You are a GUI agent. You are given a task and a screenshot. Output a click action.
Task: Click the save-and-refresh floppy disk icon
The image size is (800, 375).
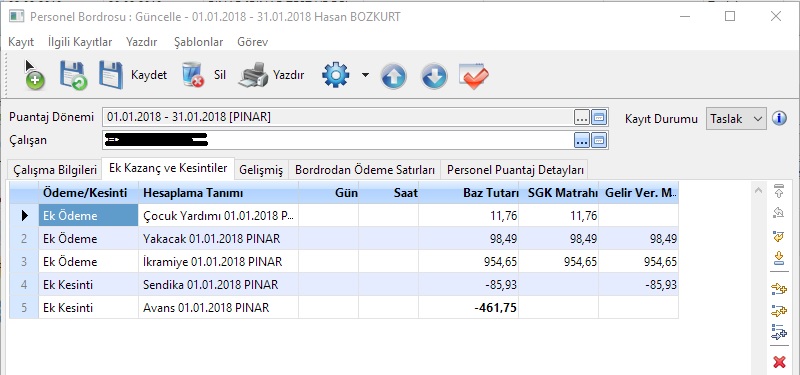[x=73, y=76]
